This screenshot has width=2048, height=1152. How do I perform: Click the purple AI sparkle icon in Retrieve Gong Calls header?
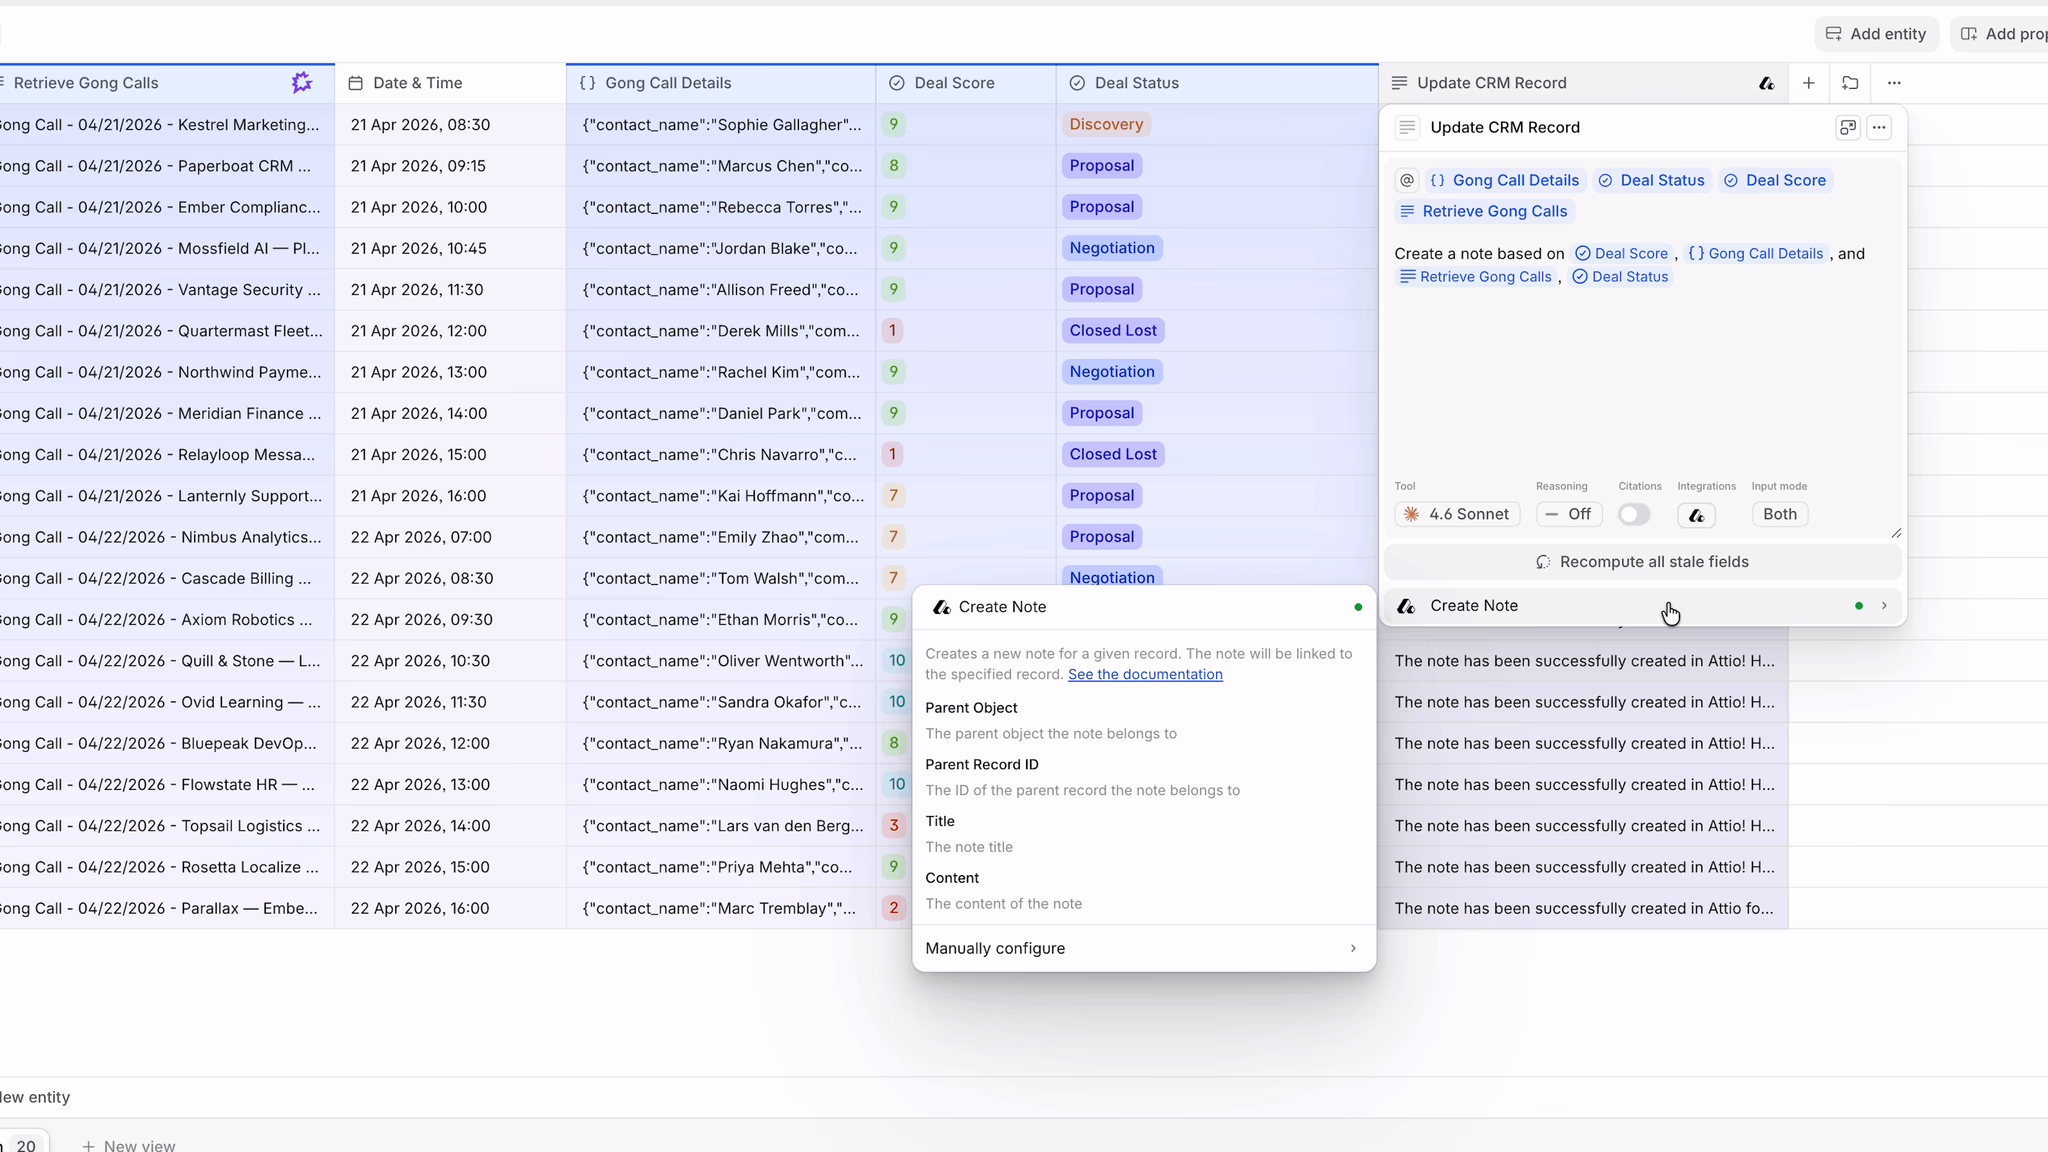point(301,83)
